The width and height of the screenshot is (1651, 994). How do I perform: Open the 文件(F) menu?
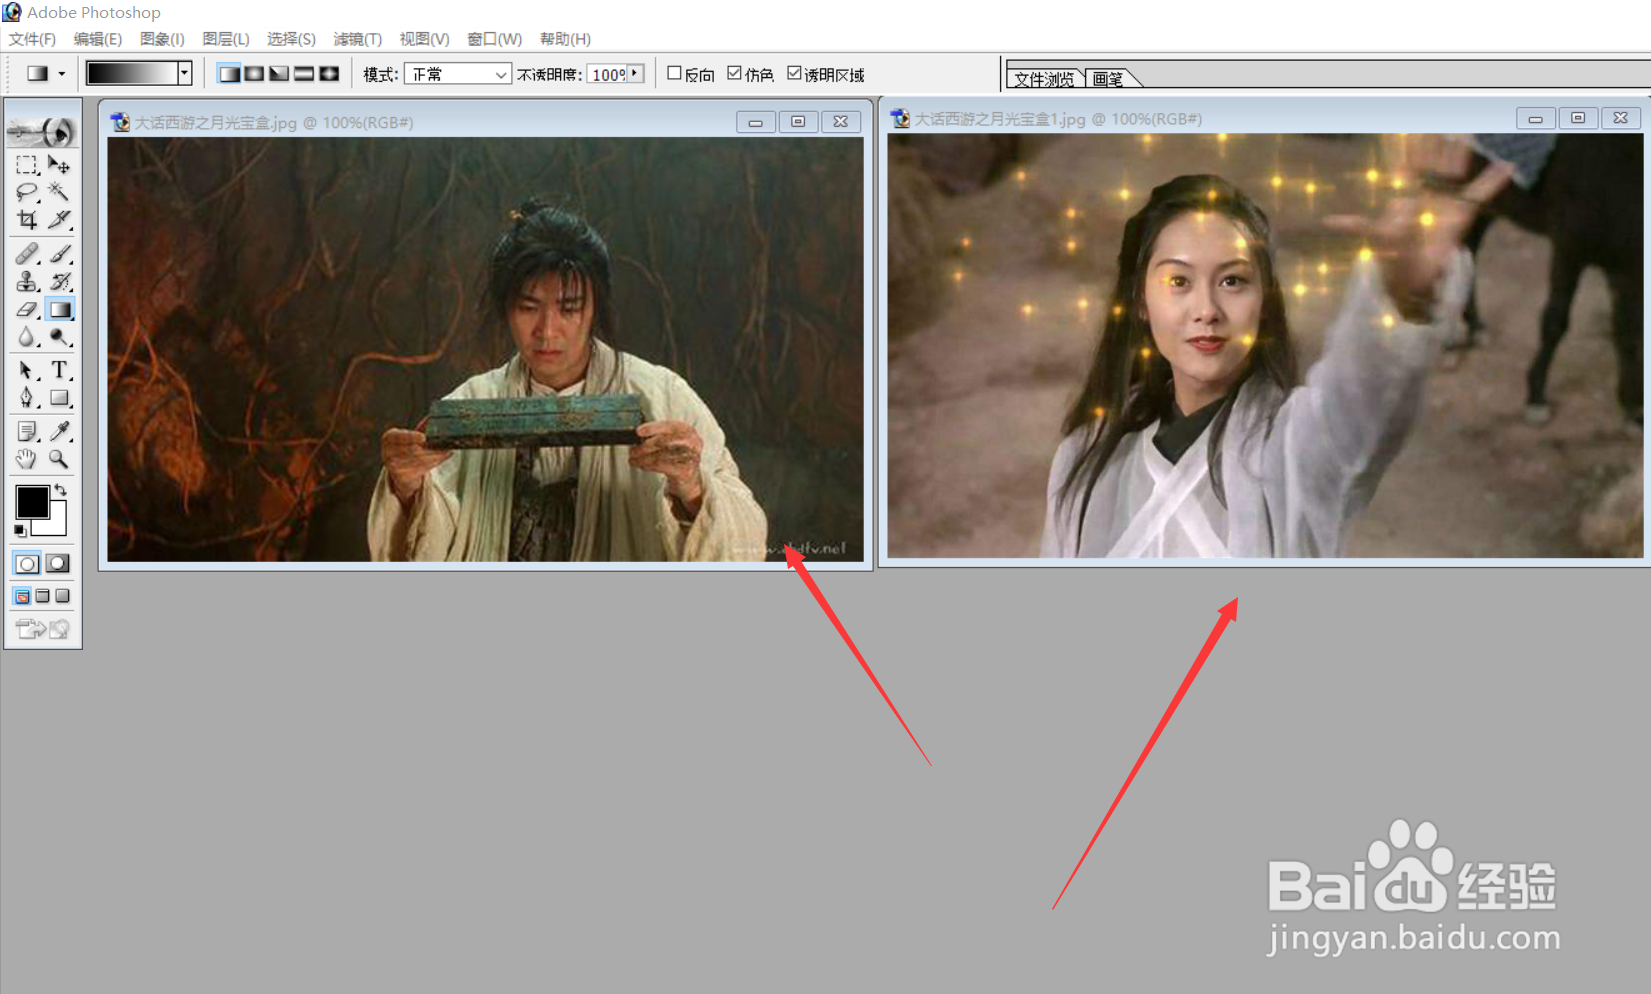coord(32,39)
